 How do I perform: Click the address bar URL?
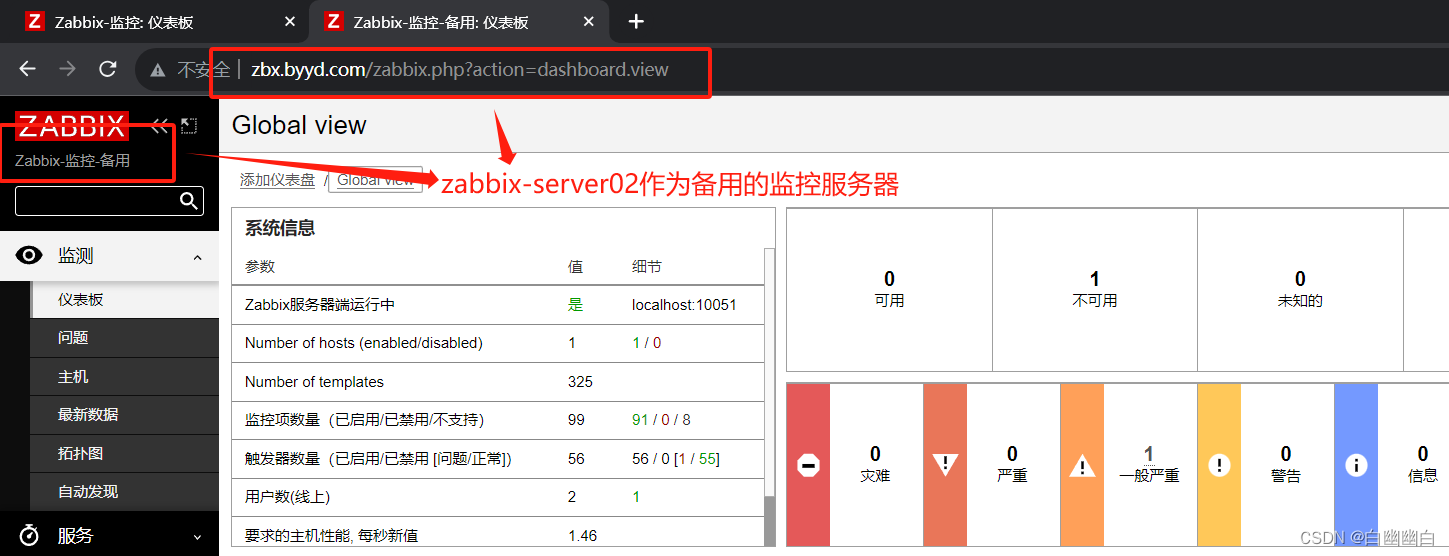(460, 70)
